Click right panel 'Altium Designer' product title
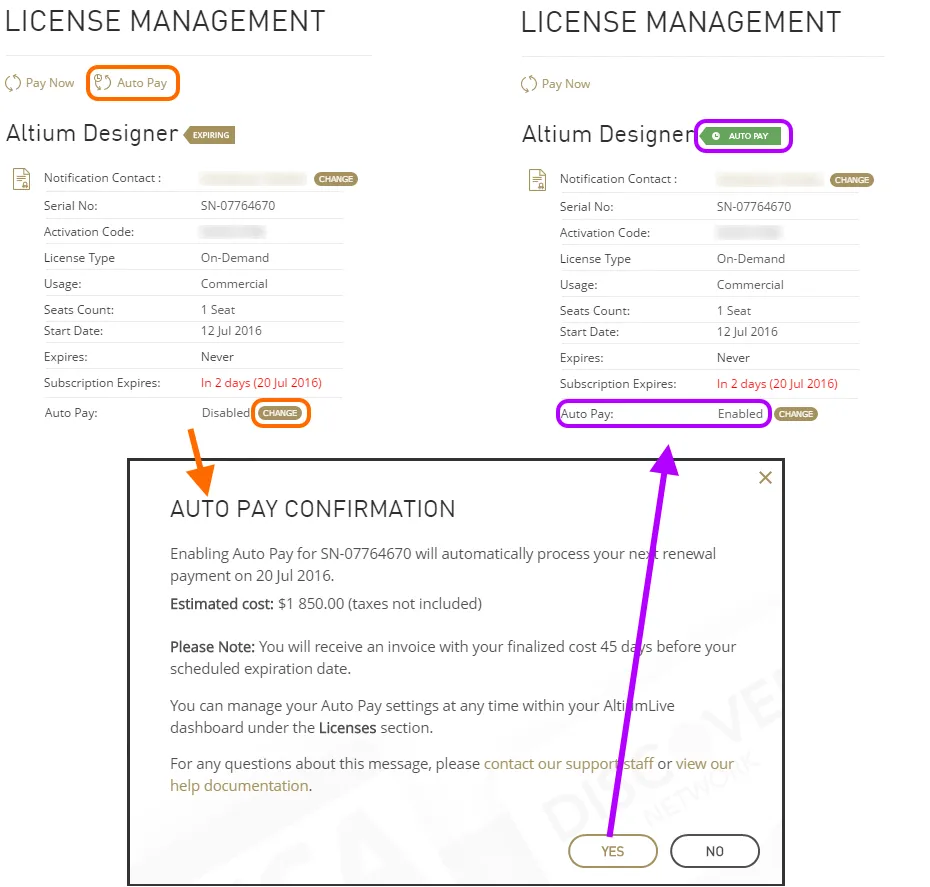 (x=608, y=135)
